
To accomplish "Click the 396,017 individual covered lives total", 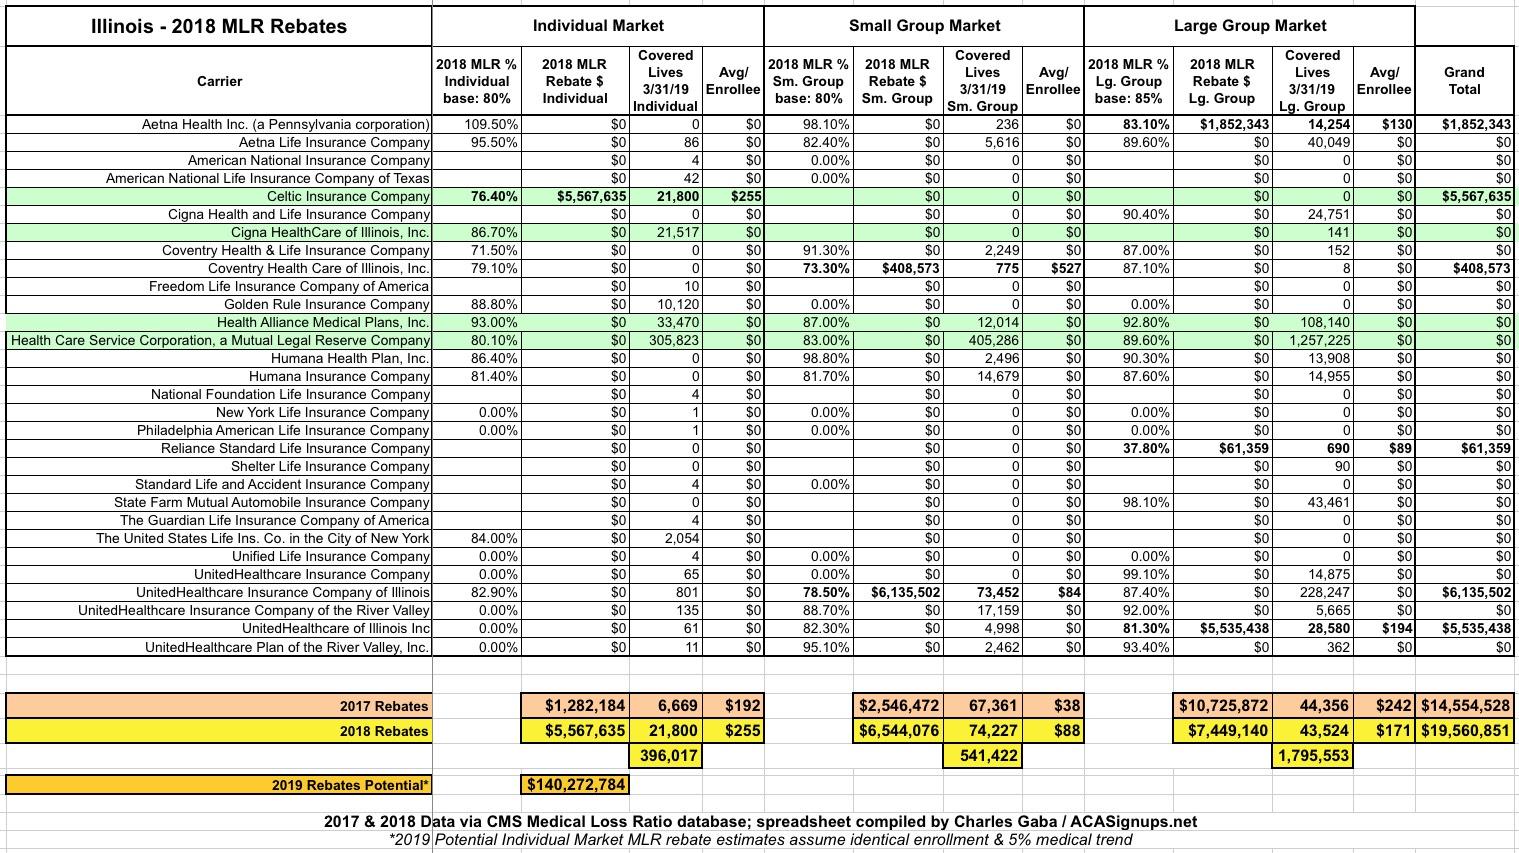I will tap(666, 756).
